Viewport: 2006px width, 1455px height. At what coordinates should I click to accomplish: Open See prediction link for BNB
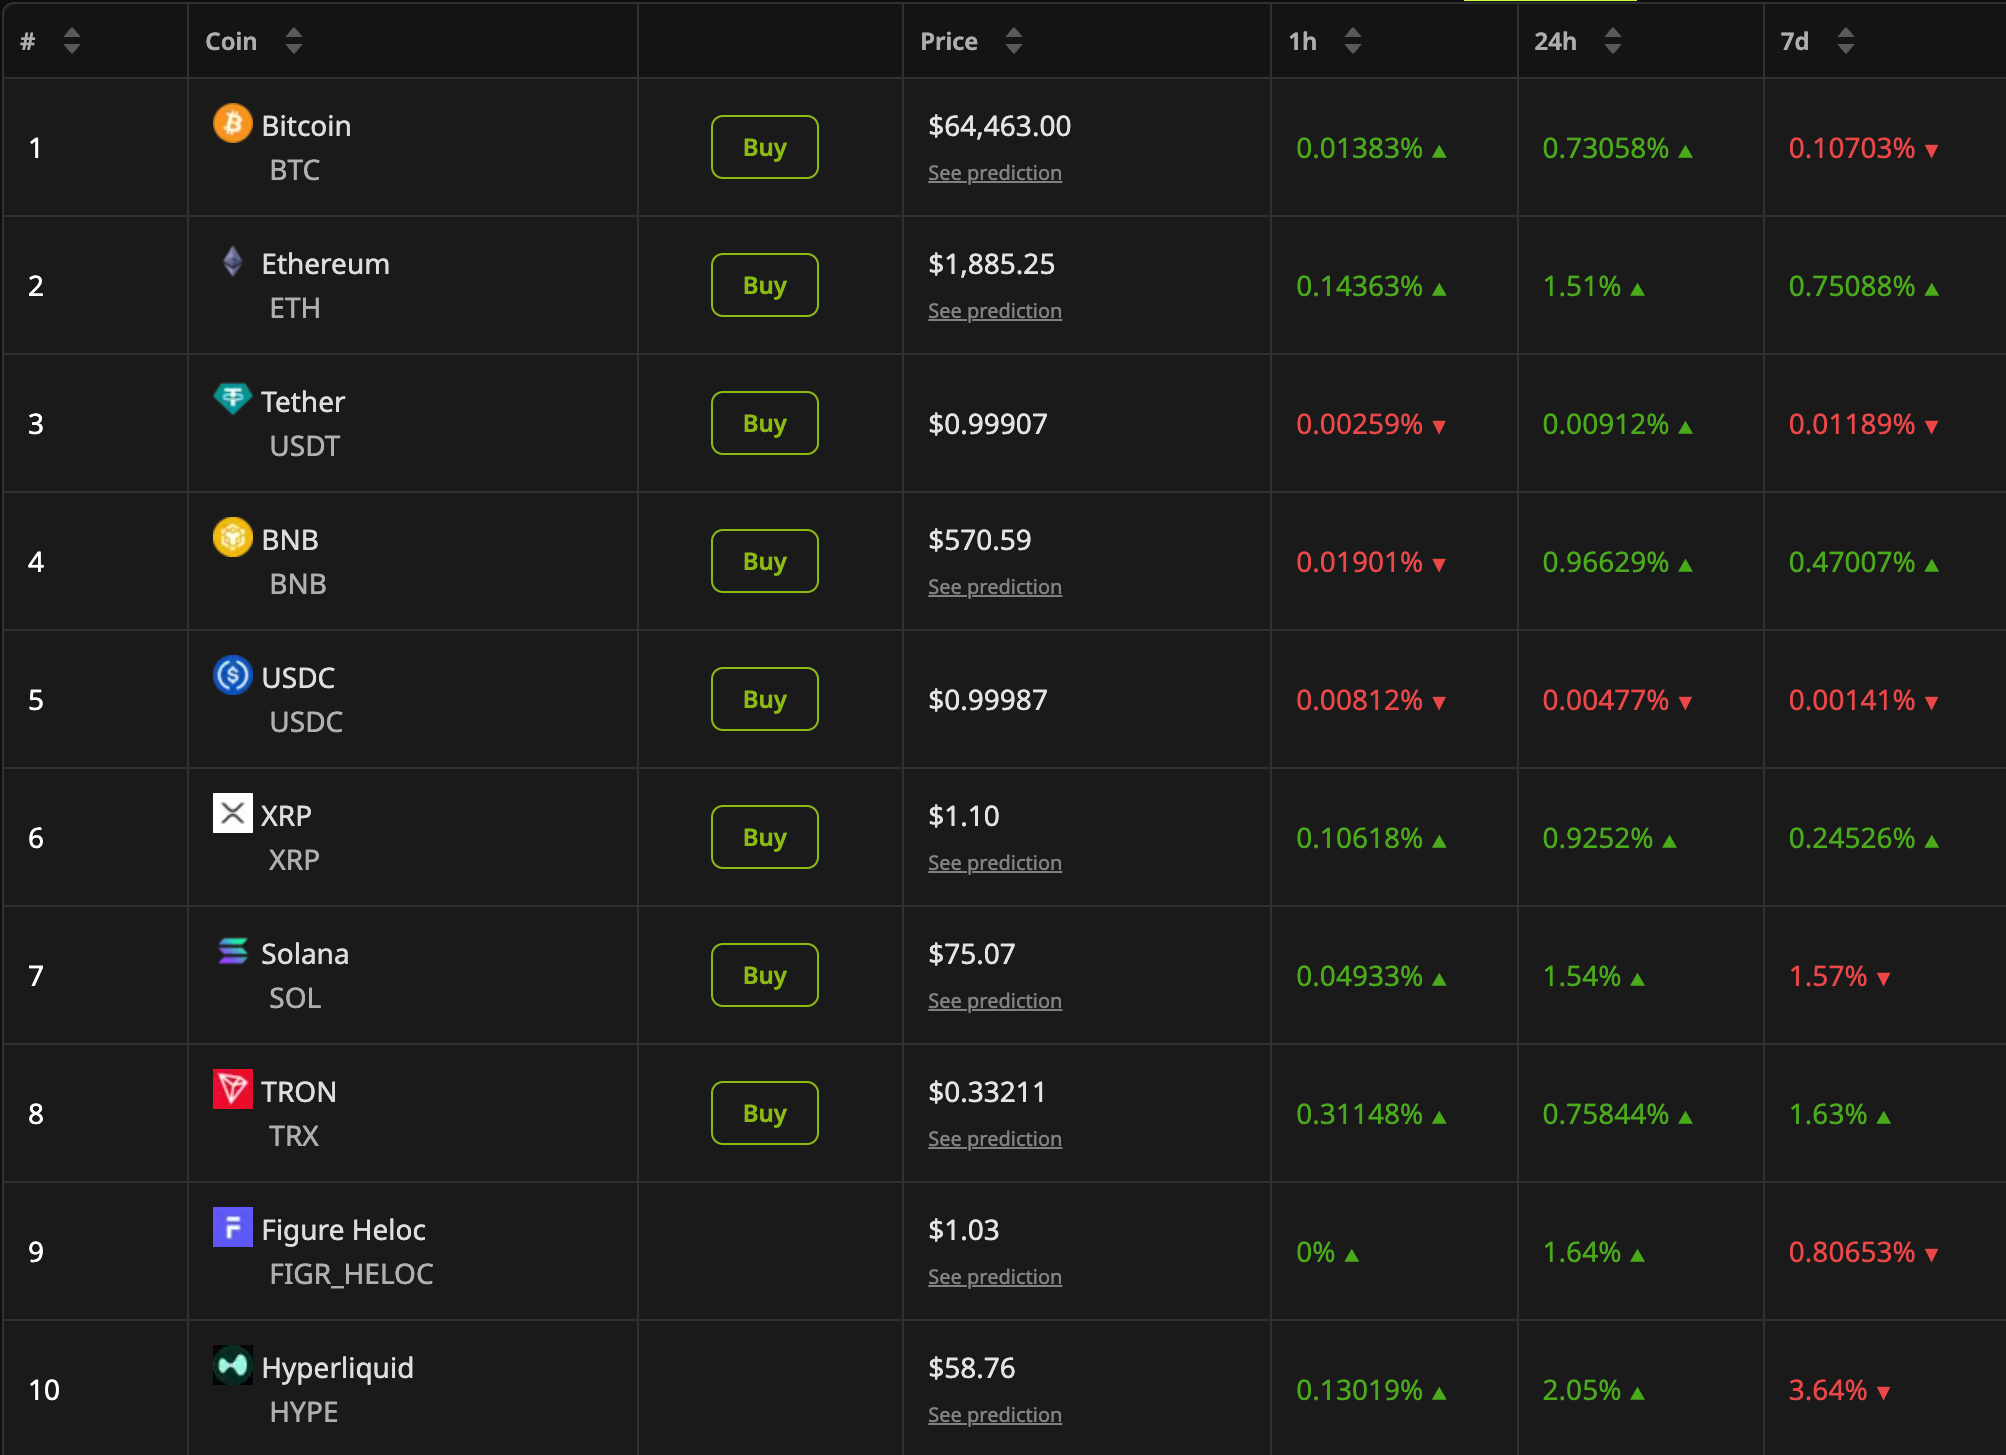click(x=995, y=587)
